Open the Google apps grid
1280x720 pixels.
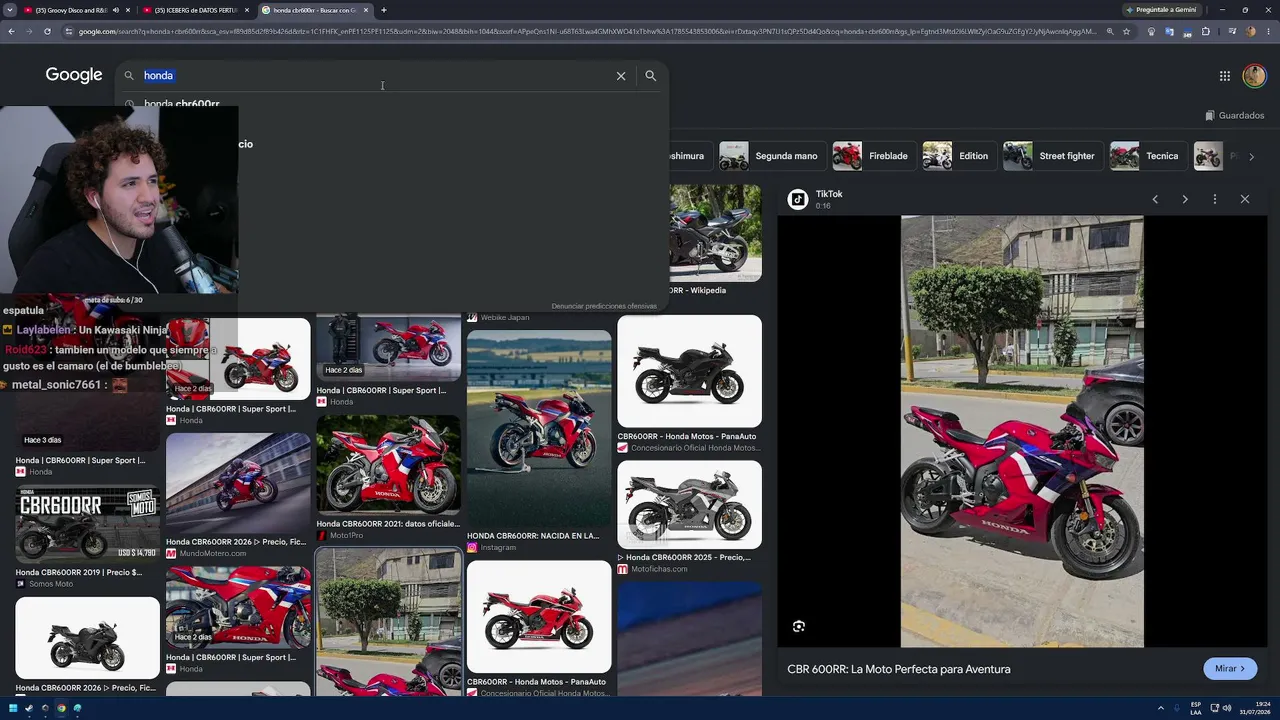pyautogui.click(x=1225, y=76)
